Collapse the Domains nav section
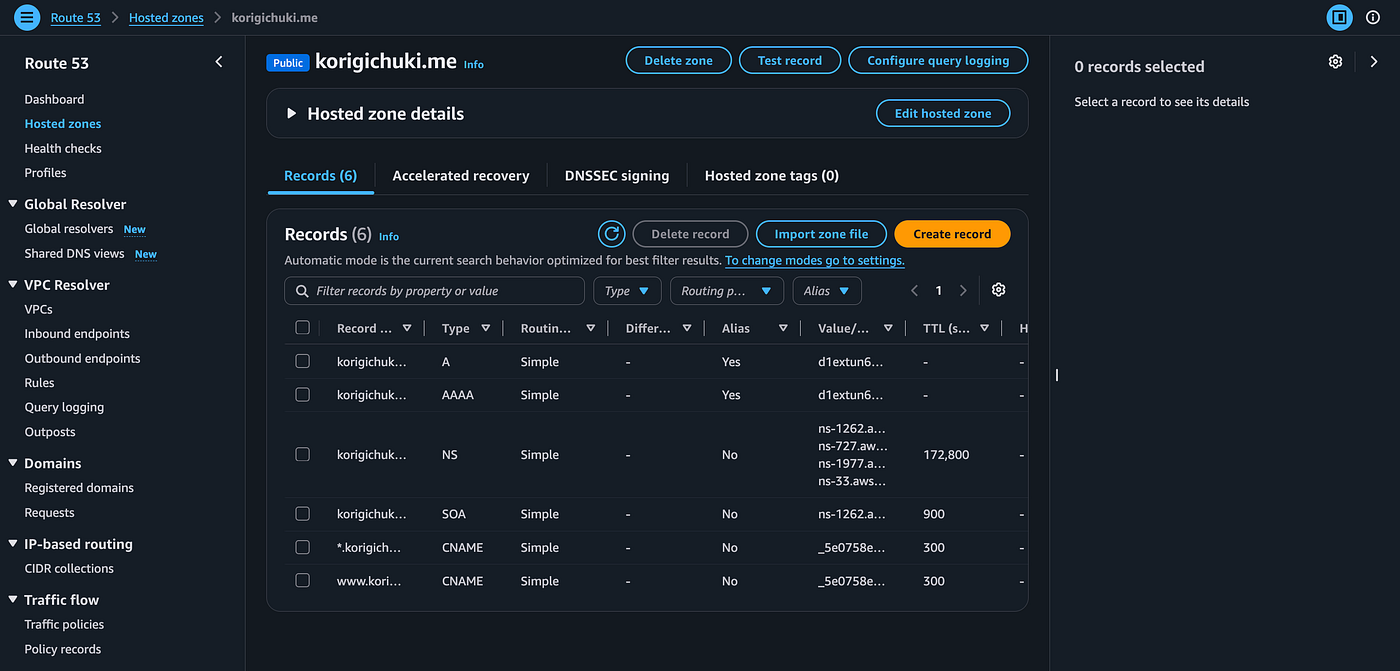 14,464
